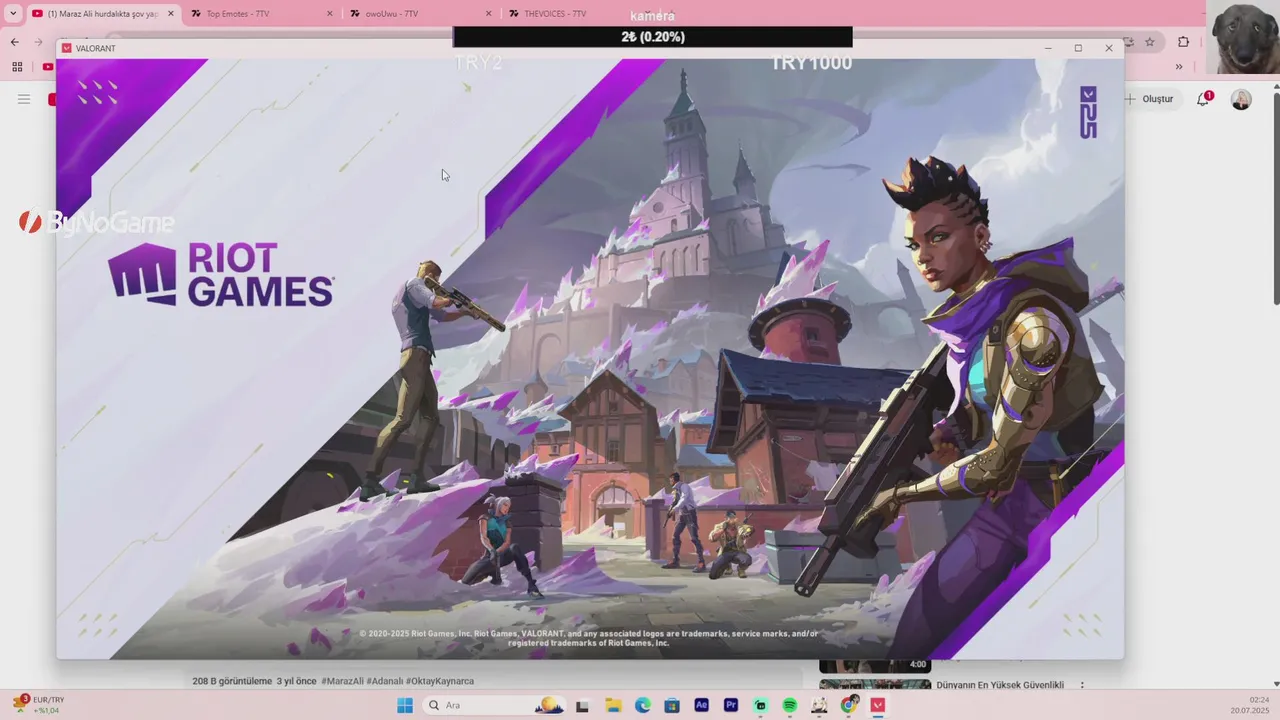The width and height of the screenshot is (1280, 720).
Task: Open the EUR/TRY widget on taskbar
Action: [x=40, y=705]
